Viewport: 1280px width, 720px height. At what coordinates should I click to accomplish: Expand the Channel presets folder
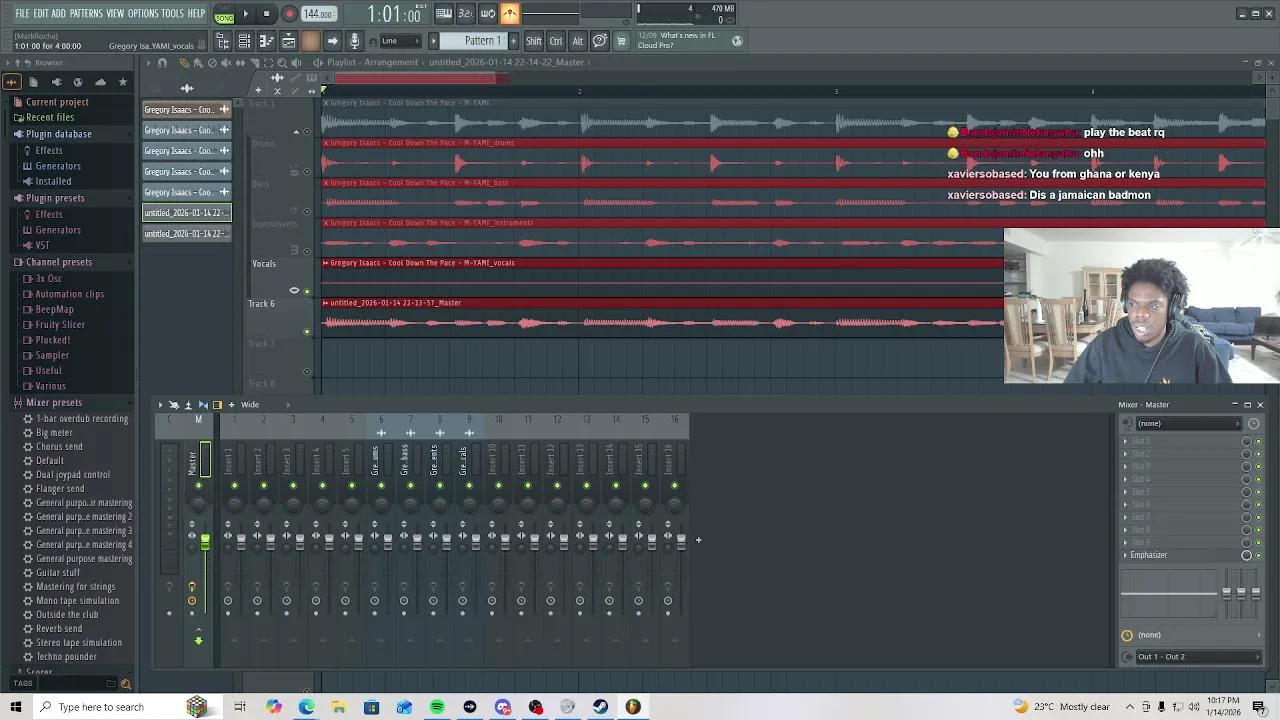[59, 262]
